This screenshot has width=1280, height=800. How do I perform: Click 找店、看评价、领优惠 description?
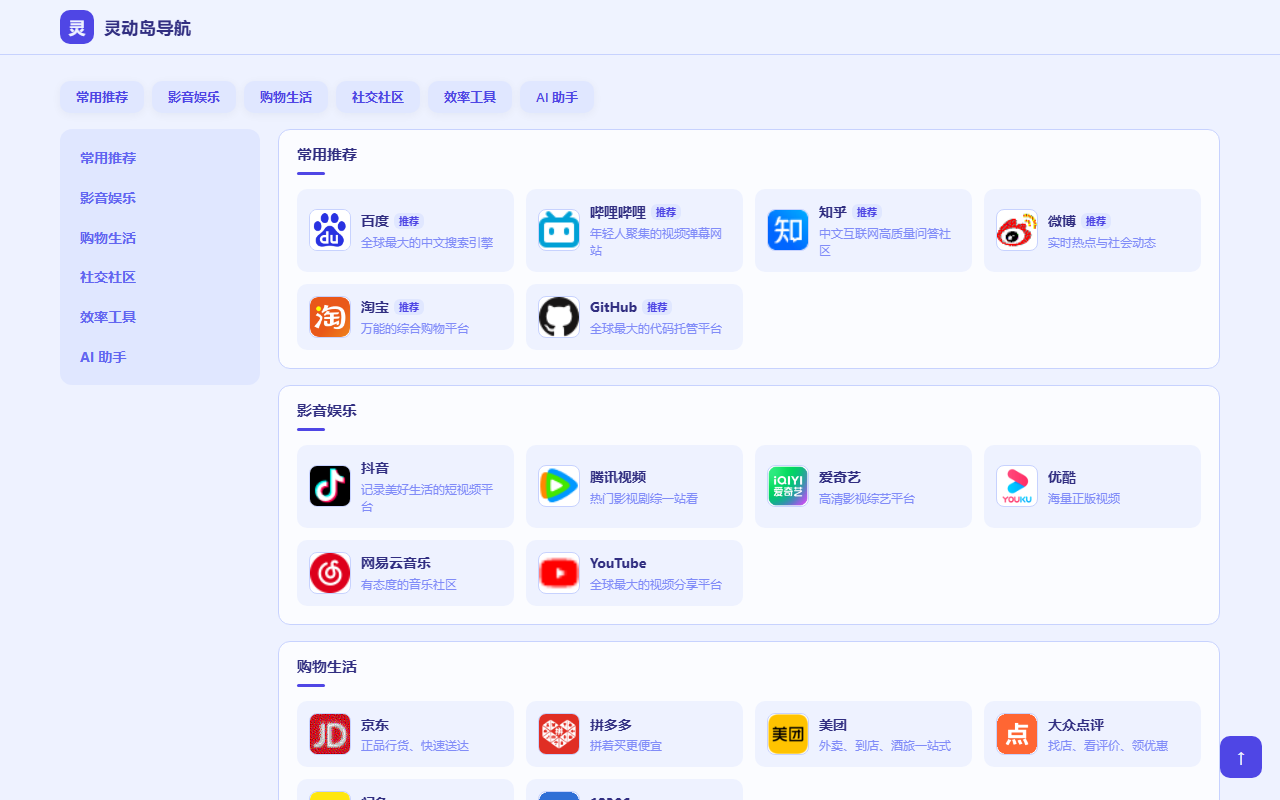(1108, 745)
